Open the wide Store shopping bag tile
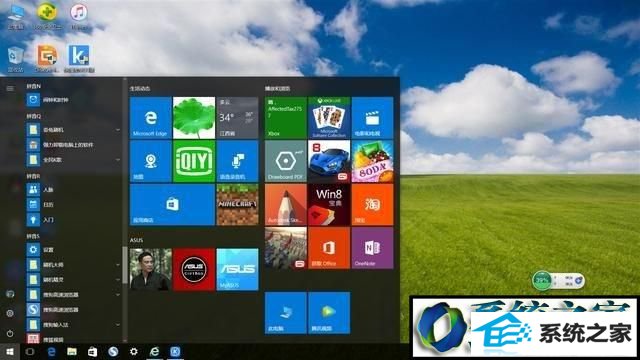 (x=172, y=204)
